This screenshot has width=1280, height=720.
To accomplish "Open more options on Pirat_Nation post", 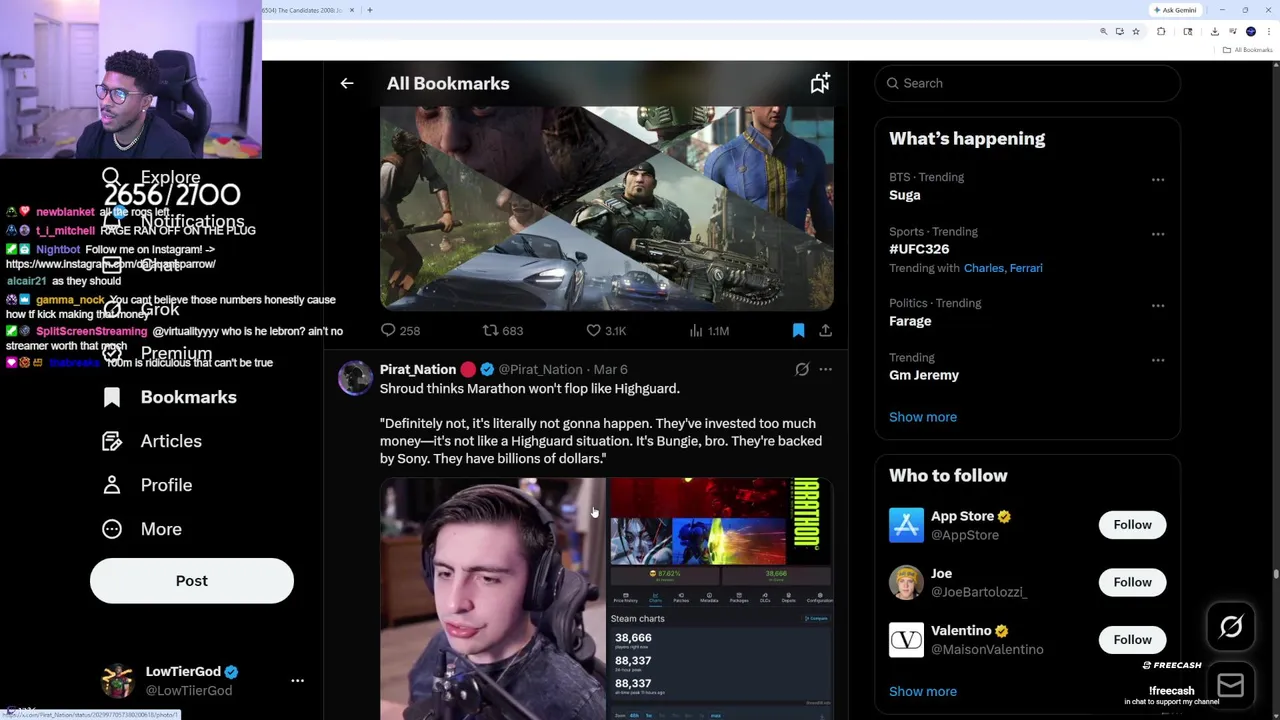I will point(825,370).
